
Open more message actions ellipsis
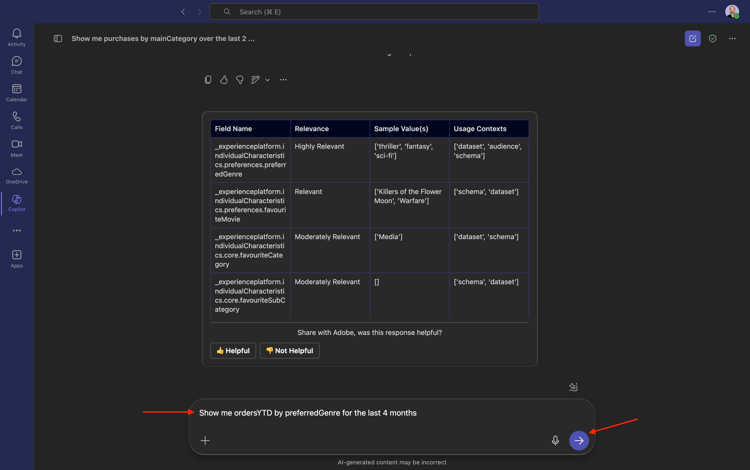coord(283,80)
